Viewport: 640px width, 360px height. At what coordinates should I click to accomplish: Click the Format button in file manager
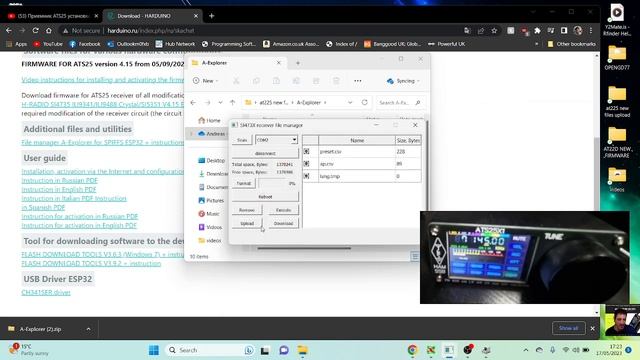point(244,183)
